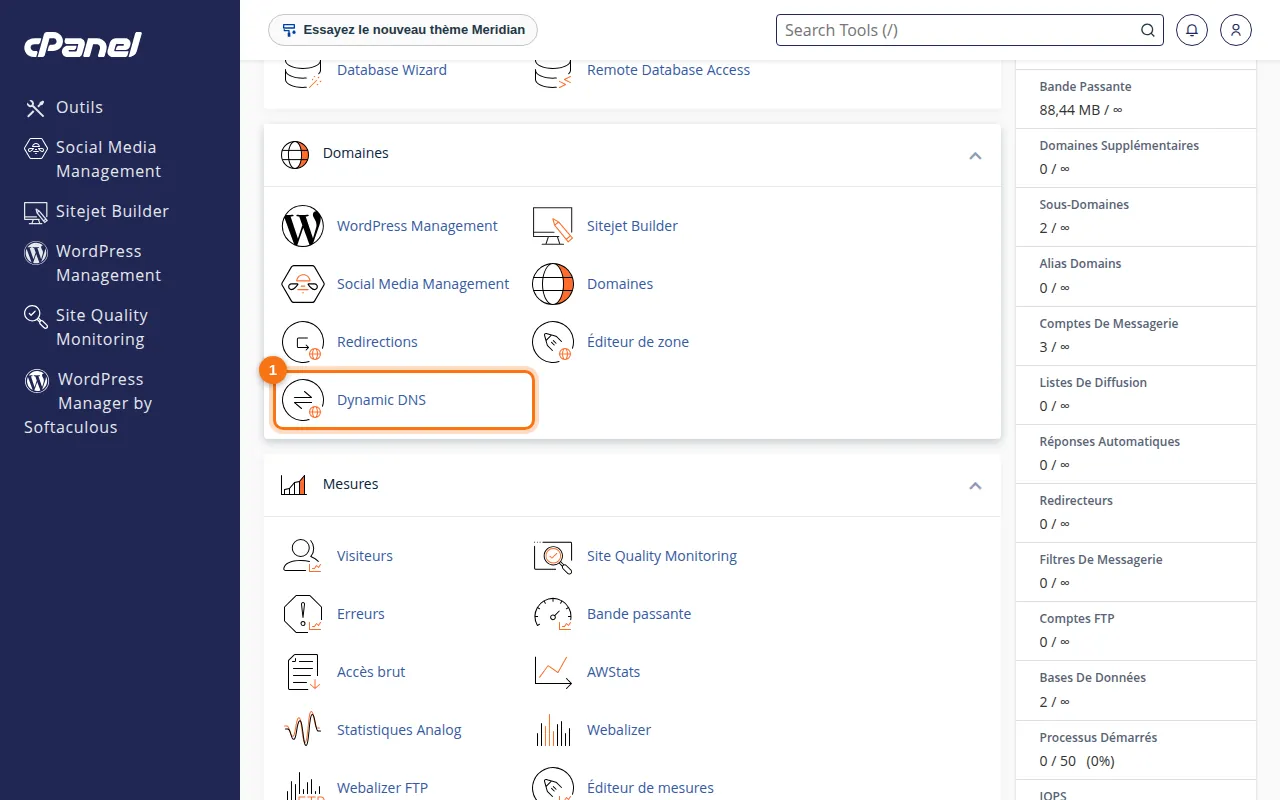Click Essayez le nouveau thème Meridian button
Viewport: 1280px width, 800px height.
(x=403, y=30)
